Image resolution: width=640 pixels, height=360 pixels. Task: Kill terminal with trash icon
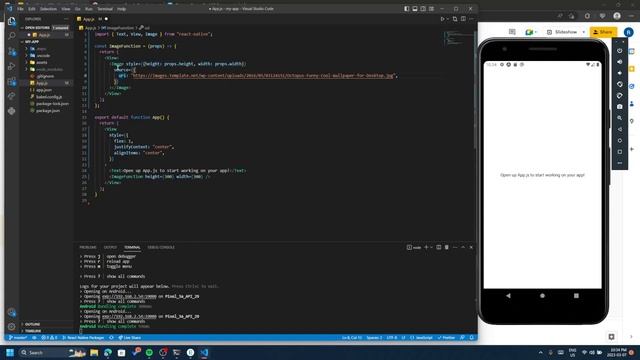[x=447, y=247]
